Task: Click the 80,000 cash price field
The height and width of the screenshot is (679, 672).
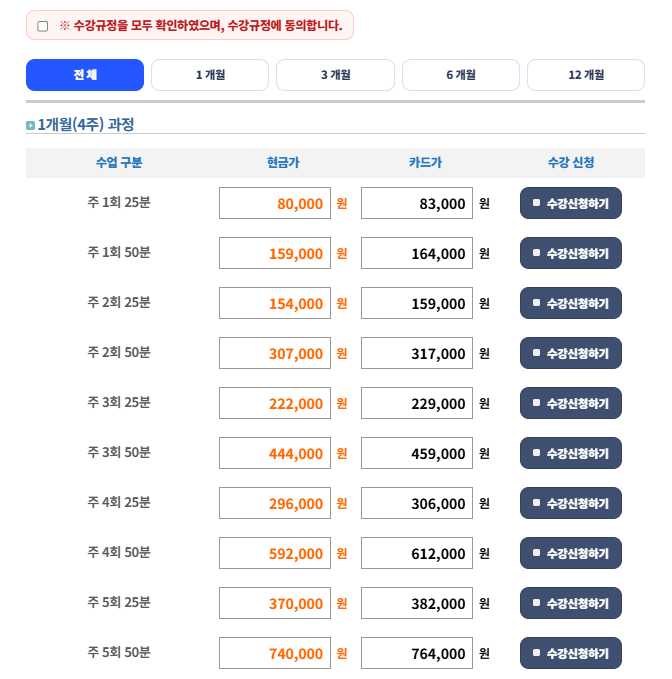Action: (275, 203)
